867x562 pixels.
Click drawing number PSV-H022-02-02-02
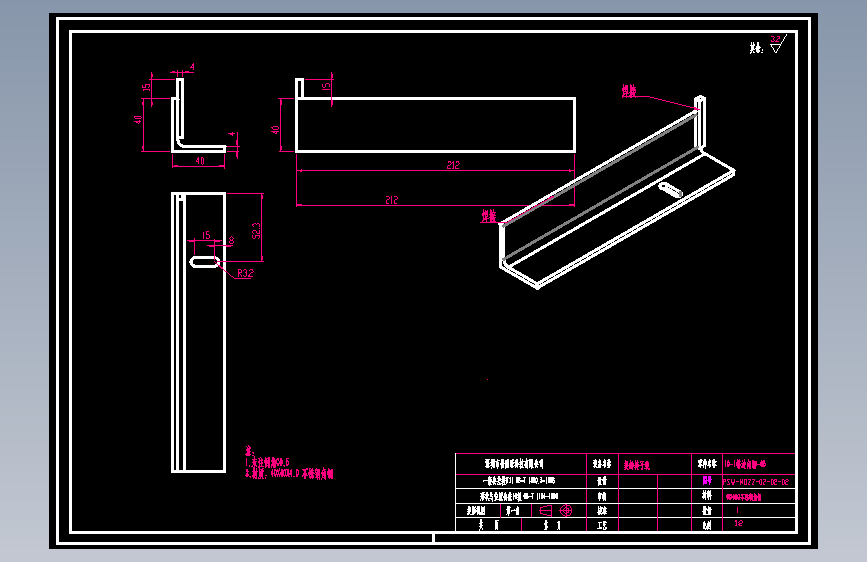click(x=755, y=482)
